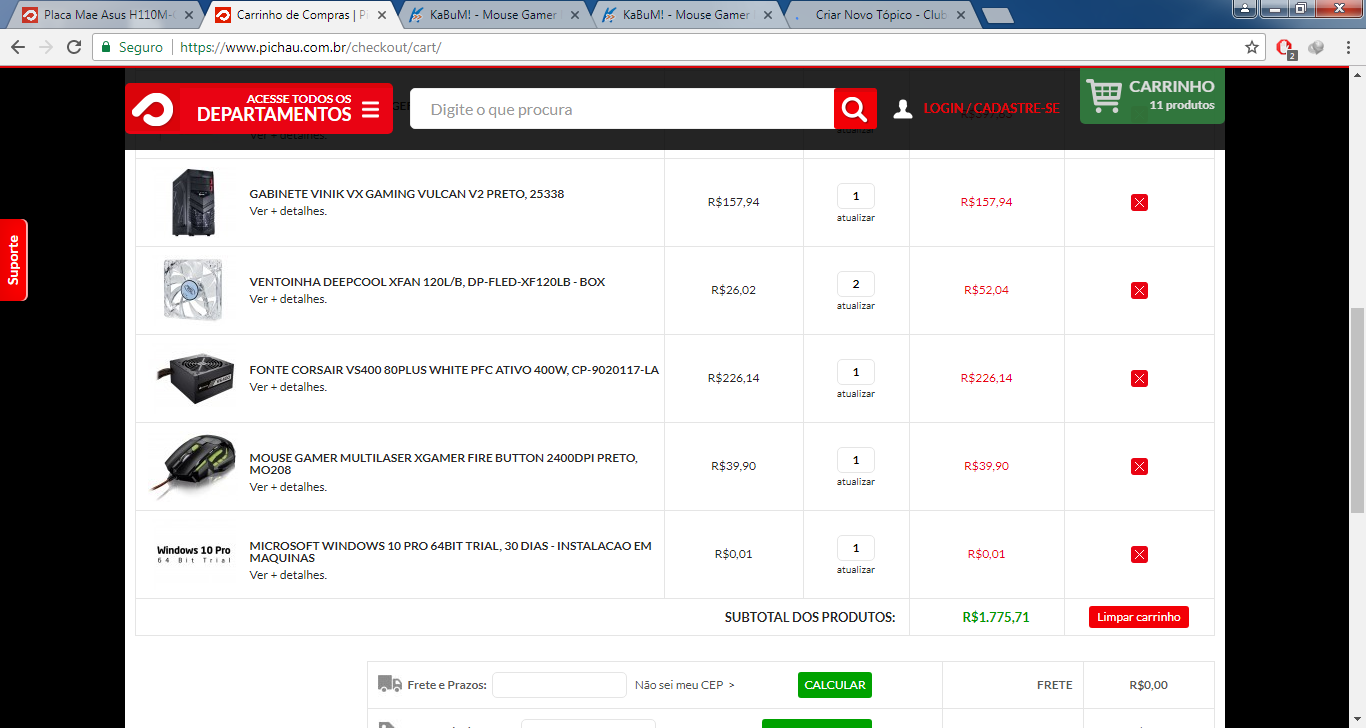
Task: Click atualizar under Ventoinha Deepcool quantity
Action: click(856, 305)
